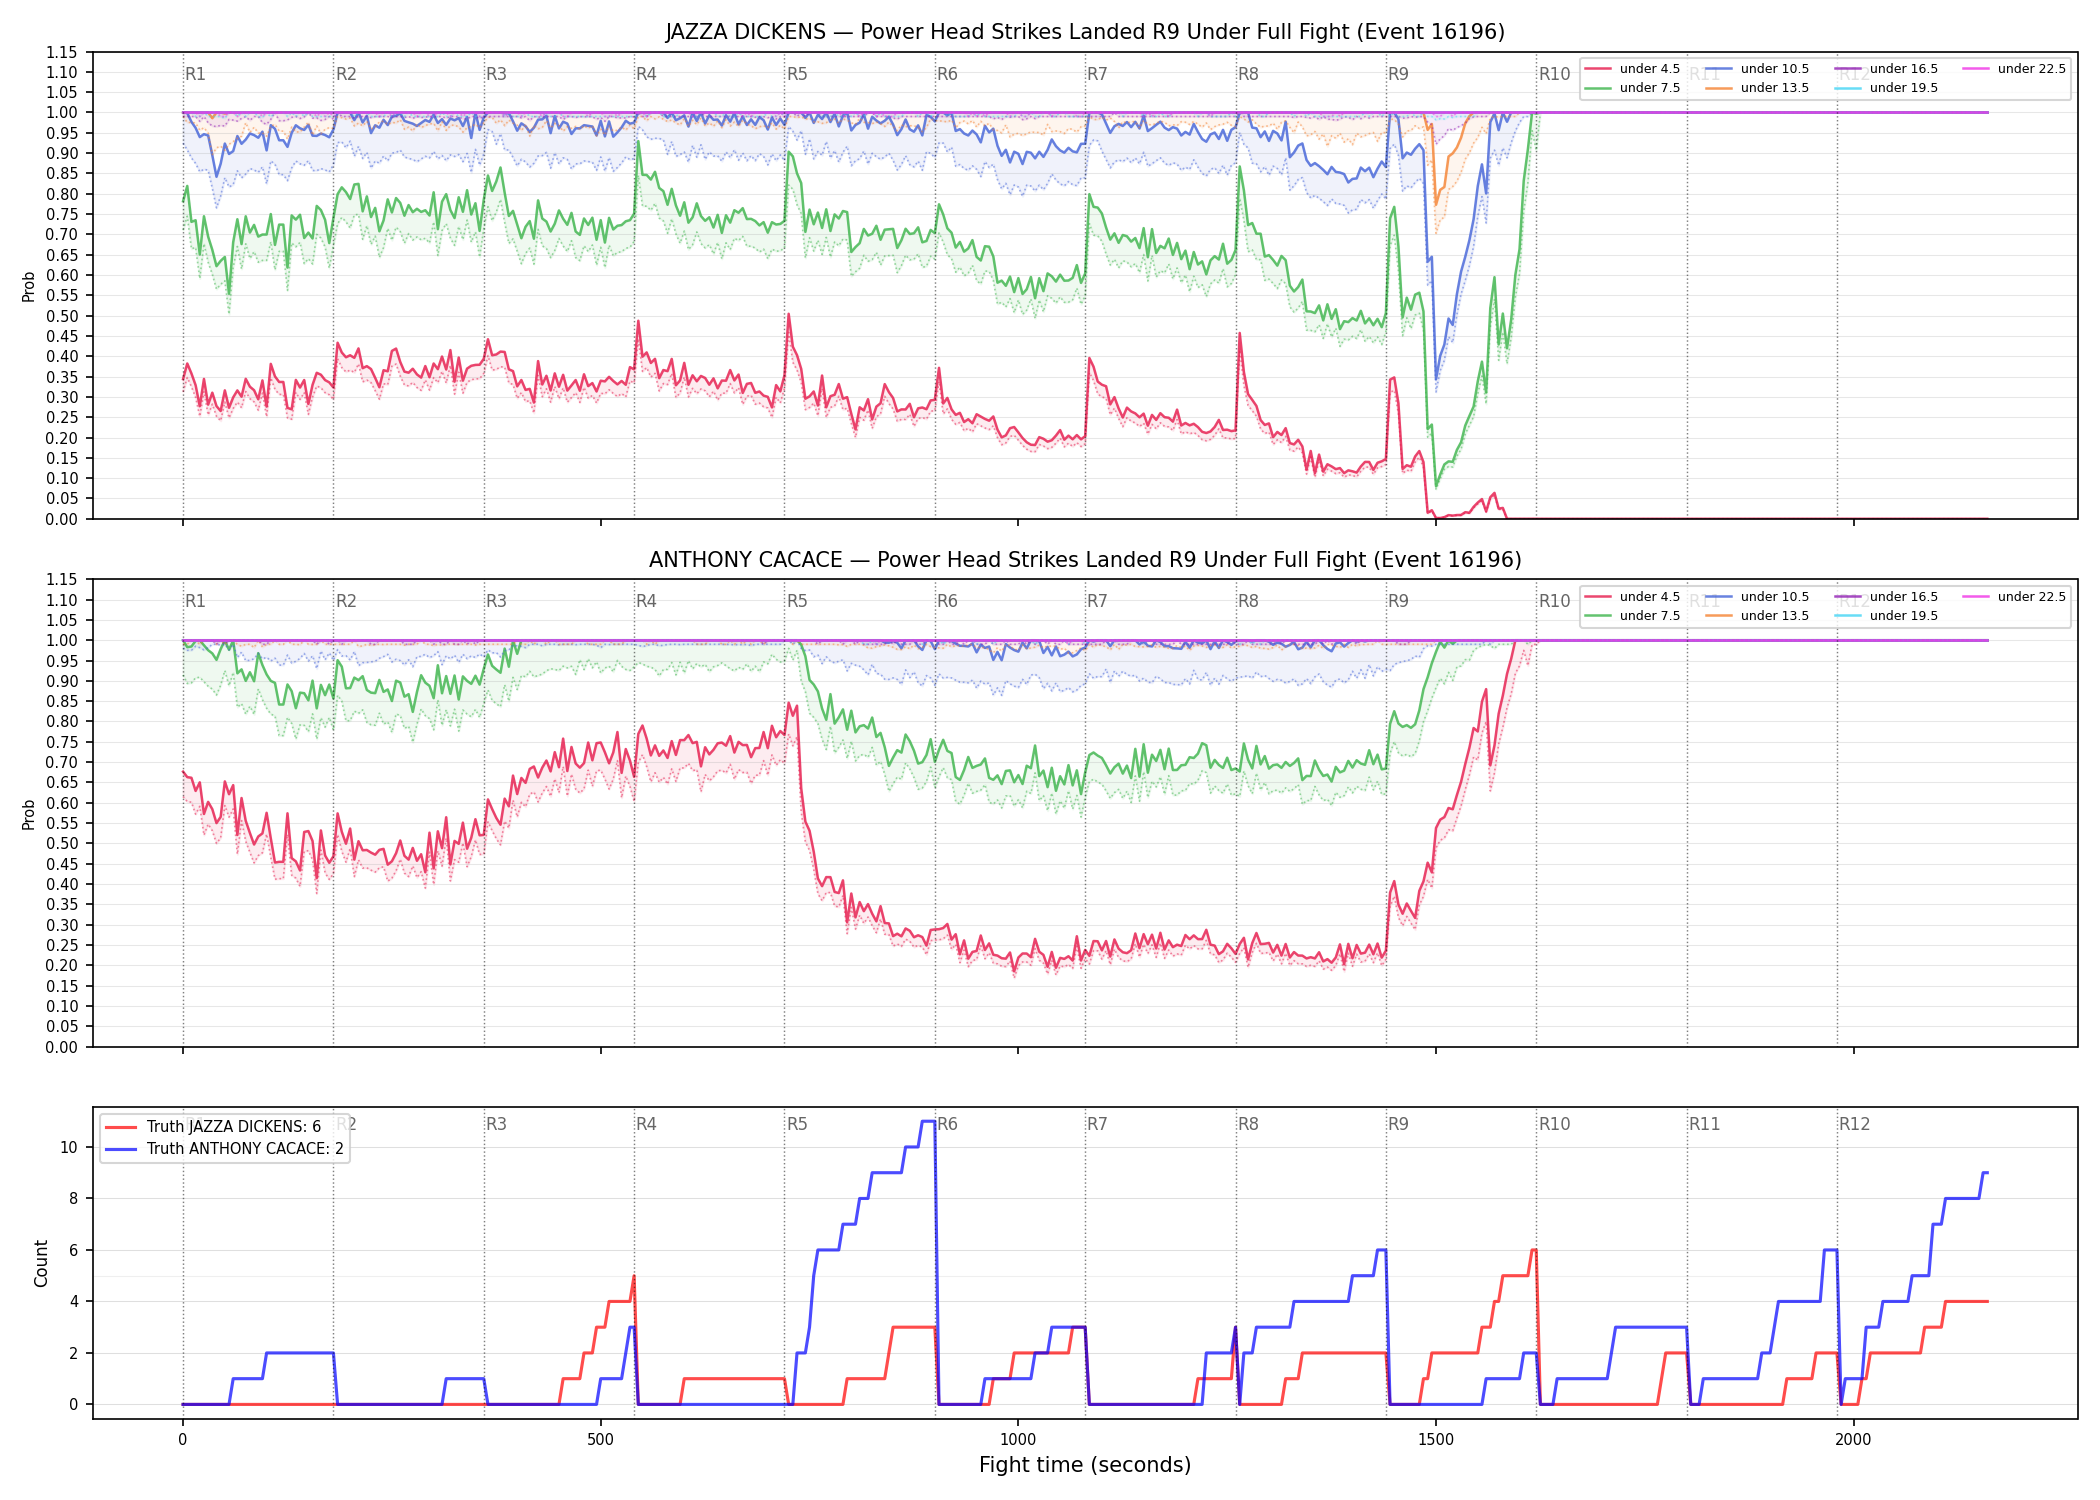Click the 1500 tick label on x-axis
The height and width of the screenshot is (1500, 2100).
[1436, 1440]
